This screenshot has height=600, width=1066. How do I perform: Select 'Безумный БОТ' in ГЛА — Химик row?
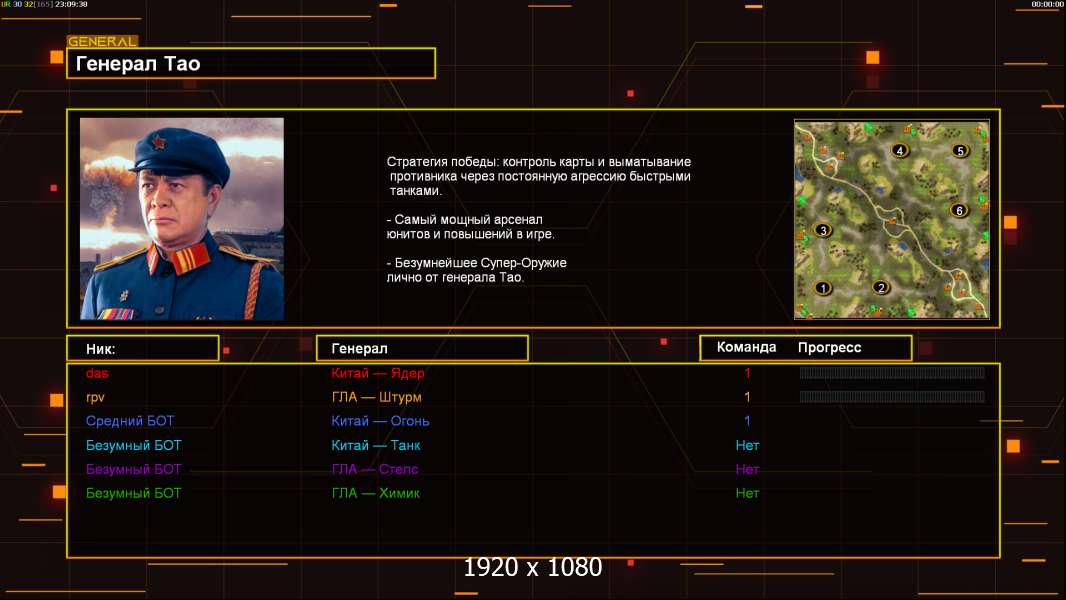coord(134,493)
